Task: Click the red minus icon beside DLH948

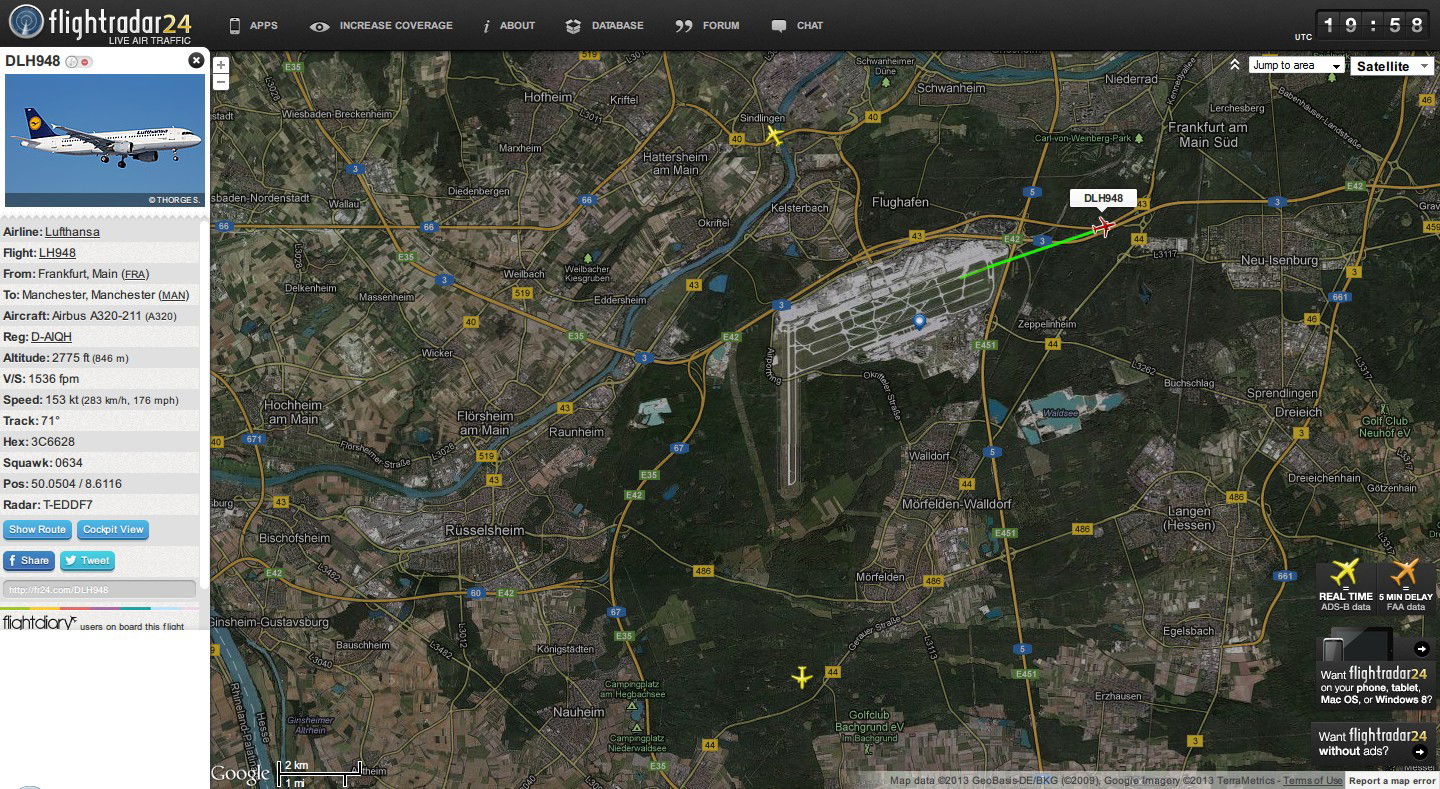Action: (85, 62)
